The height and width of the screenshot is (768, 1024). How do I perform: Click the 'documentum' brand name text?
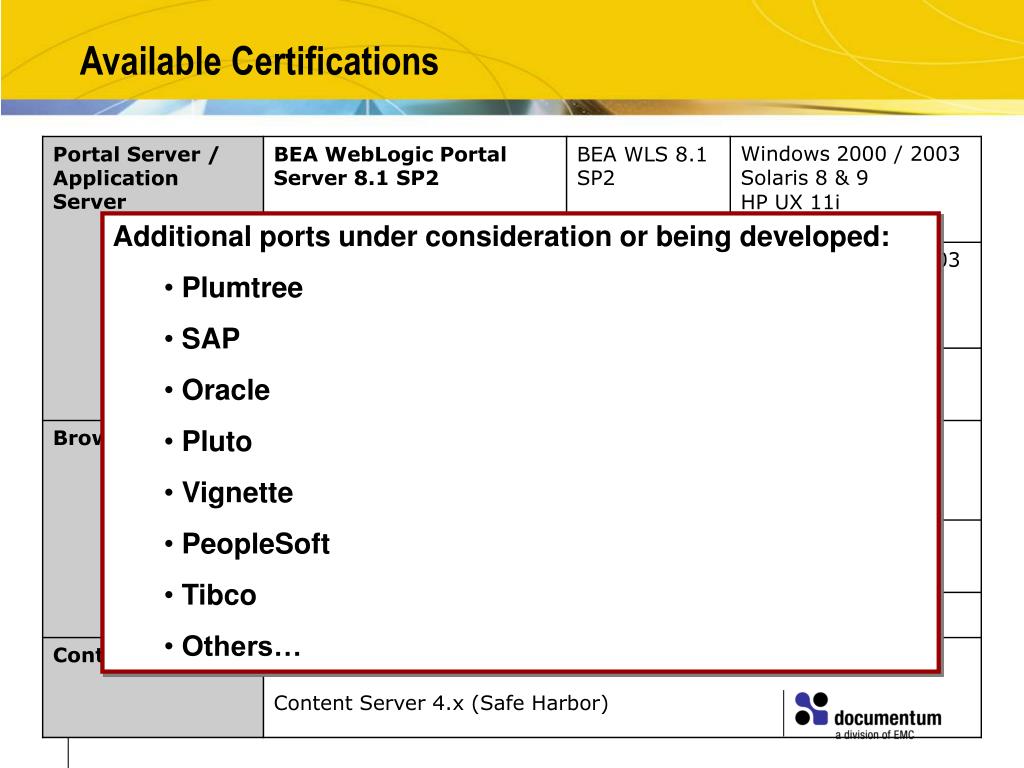[888, 718]
